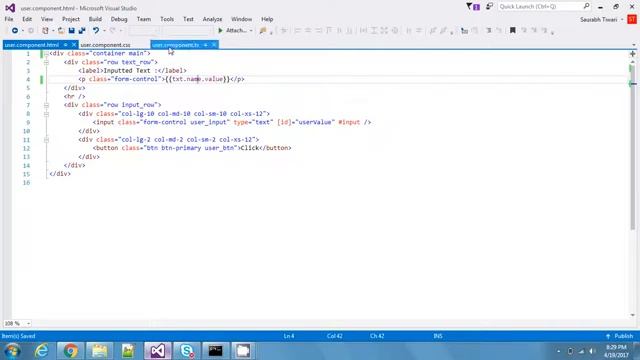Viewport: 640px width, 360px height.
Task: Open the Tools menu
Action: coord(167,19)
